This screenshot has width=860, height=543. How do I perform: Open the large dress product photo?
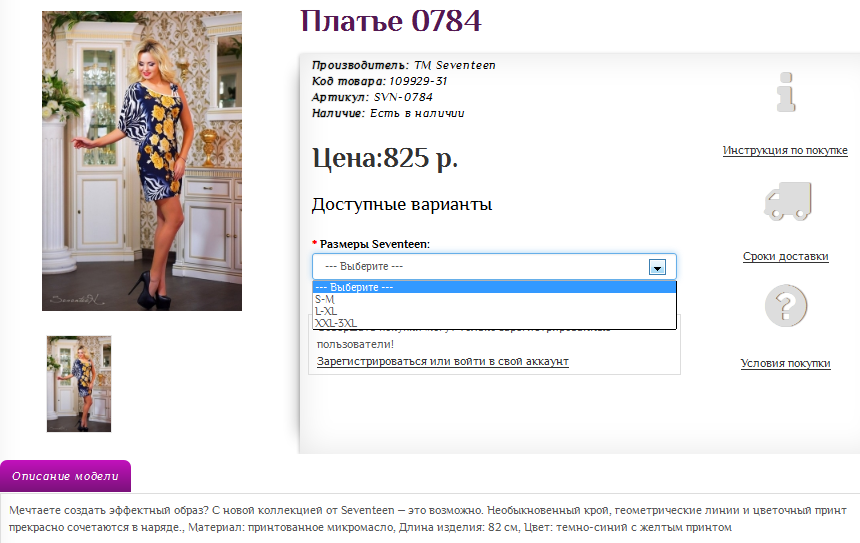pos(141,161)
